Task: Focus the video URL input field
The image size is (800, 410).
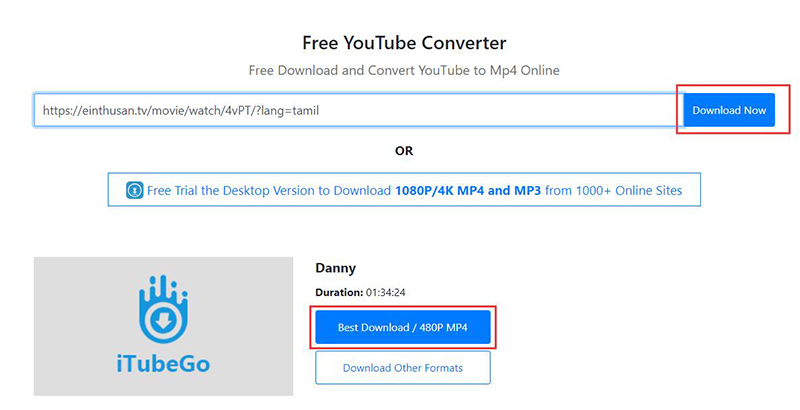Action: 359,110
